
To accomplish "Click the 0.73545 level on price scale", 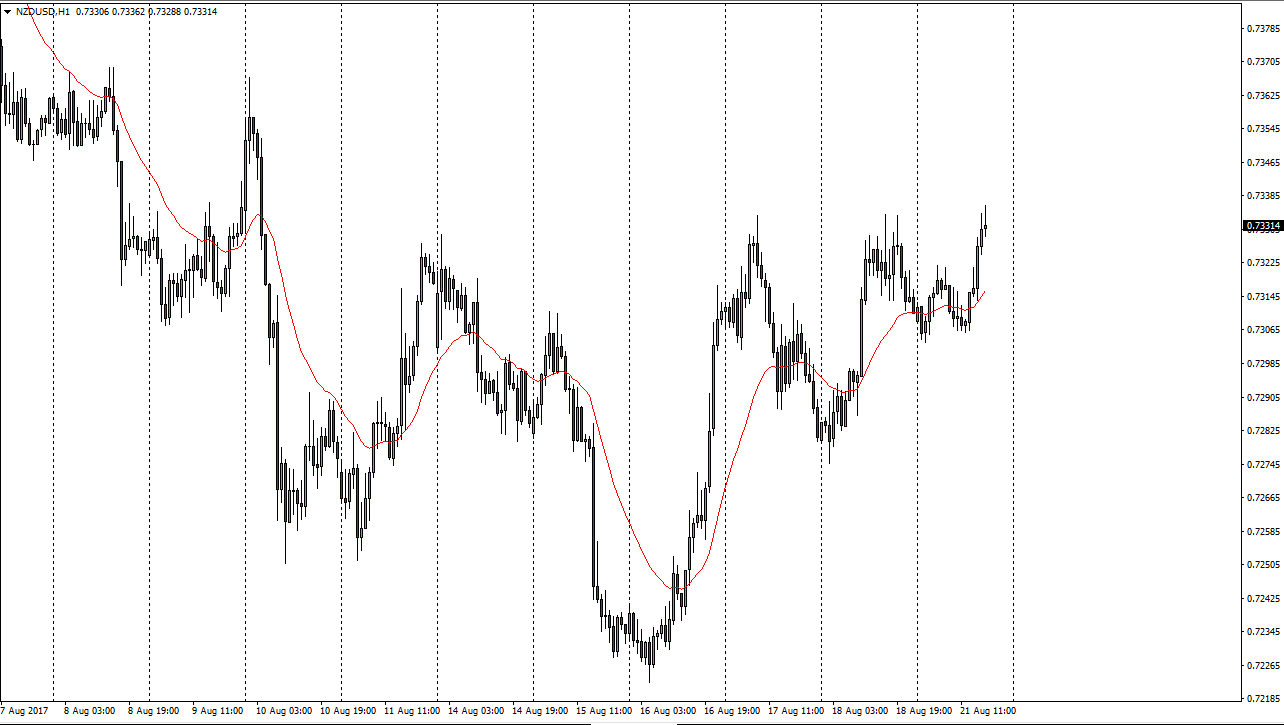I will click(1263, 129).
